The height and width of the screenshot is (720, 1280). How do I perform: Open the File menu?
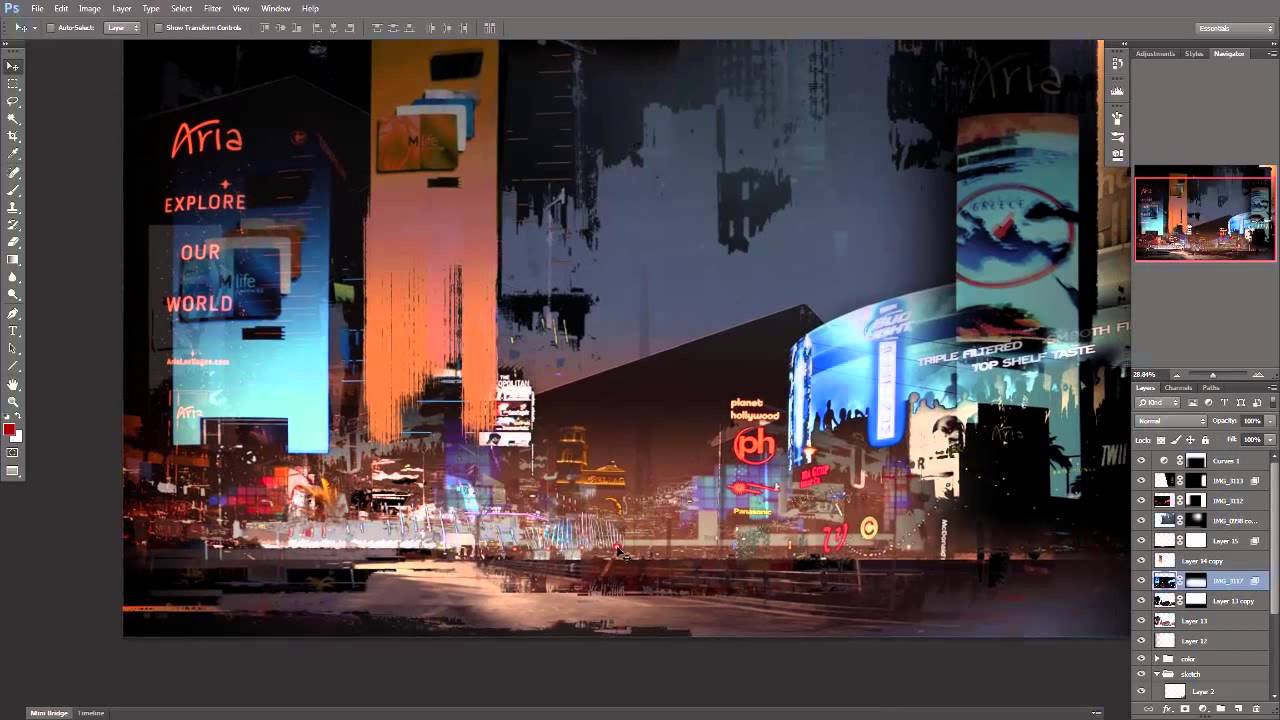click(x=37, y=8)
